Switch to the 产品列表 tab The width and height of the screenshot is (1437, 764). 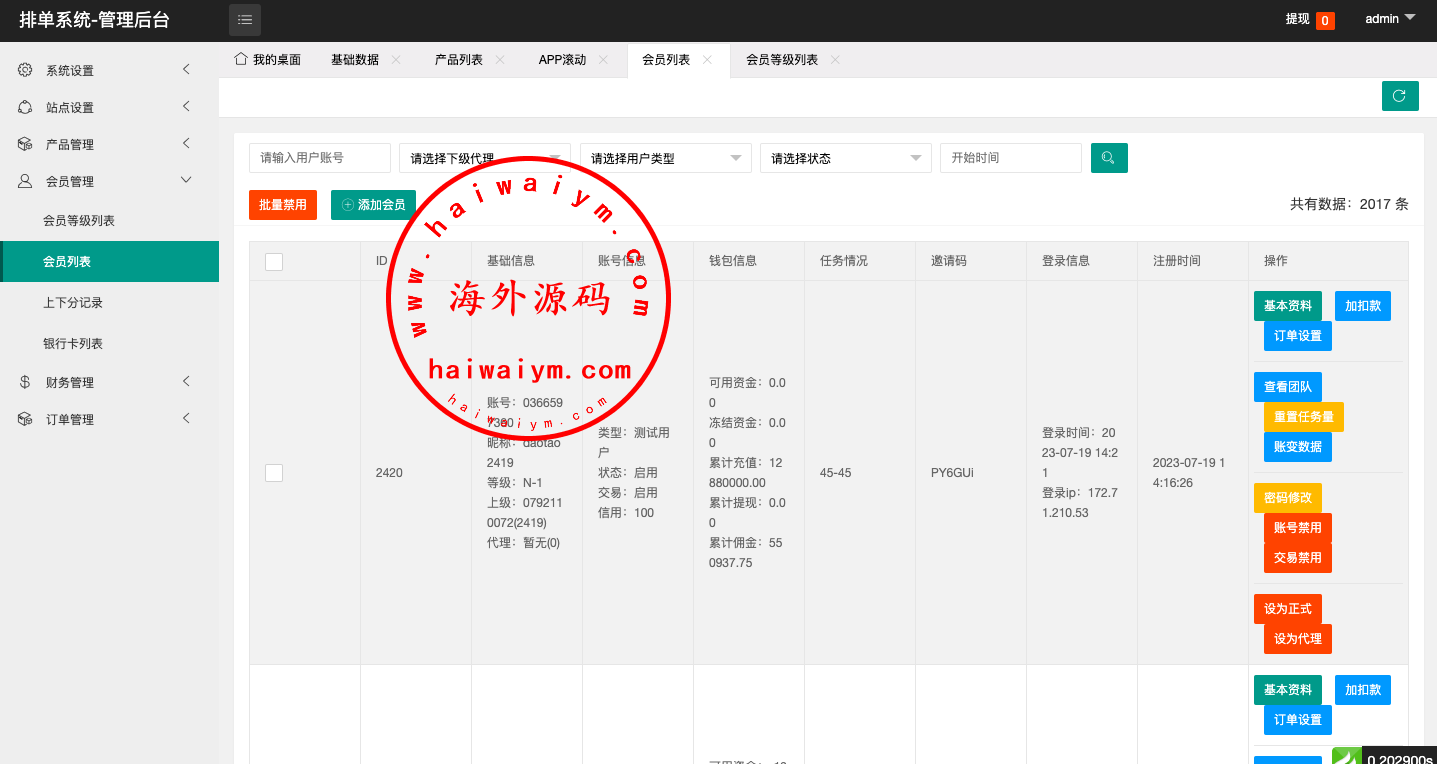[x=458, y=60]
